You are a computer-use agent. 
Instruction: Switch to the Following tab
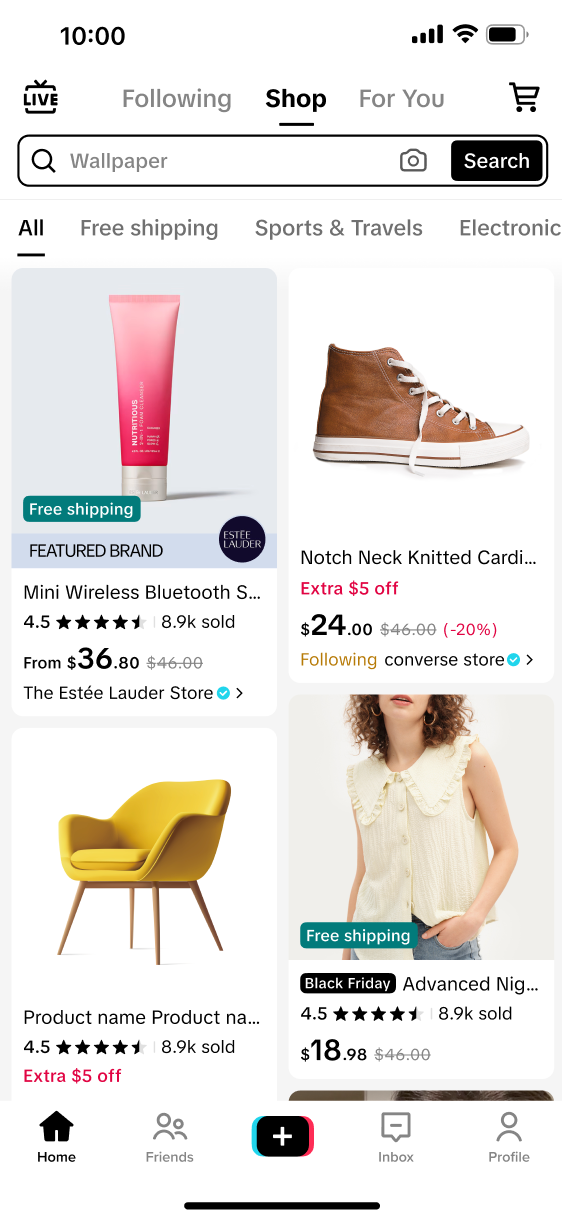point(177,99)
